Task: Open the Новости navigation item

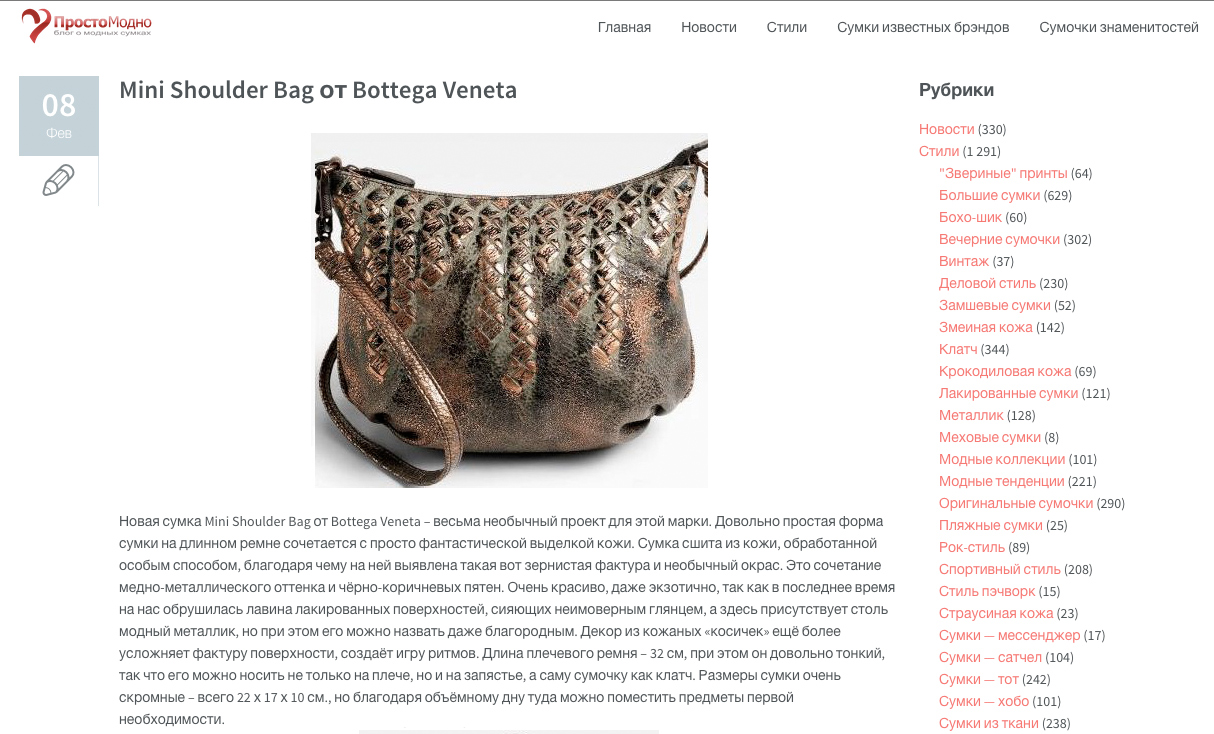Action: 709,27
